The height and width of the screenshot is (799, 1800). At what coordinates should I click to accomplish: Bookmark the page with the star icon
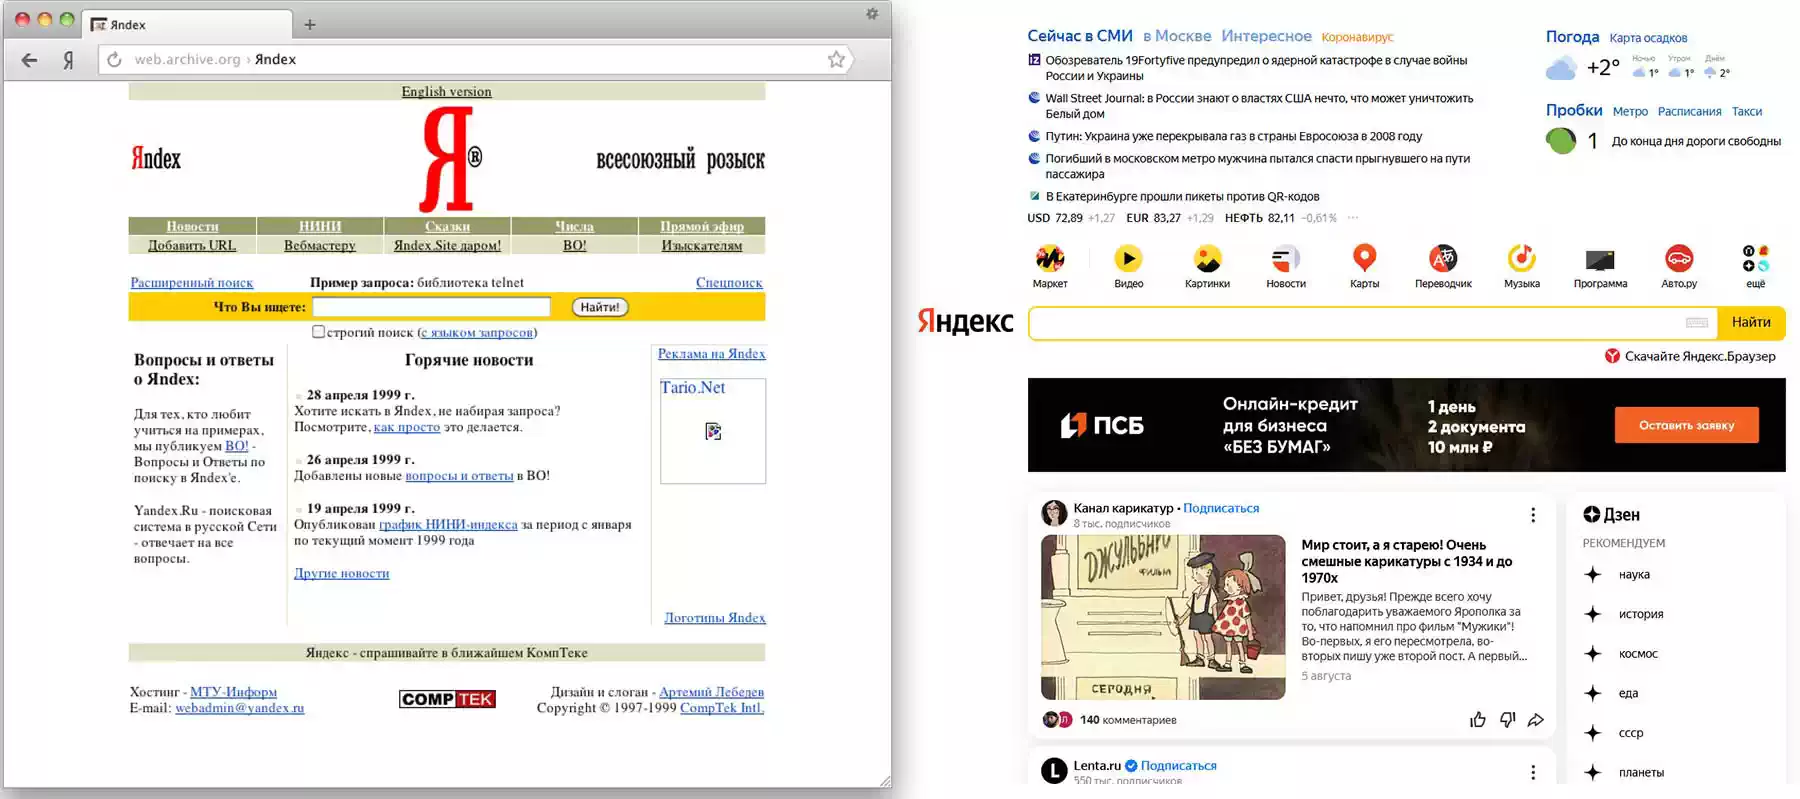836,60
